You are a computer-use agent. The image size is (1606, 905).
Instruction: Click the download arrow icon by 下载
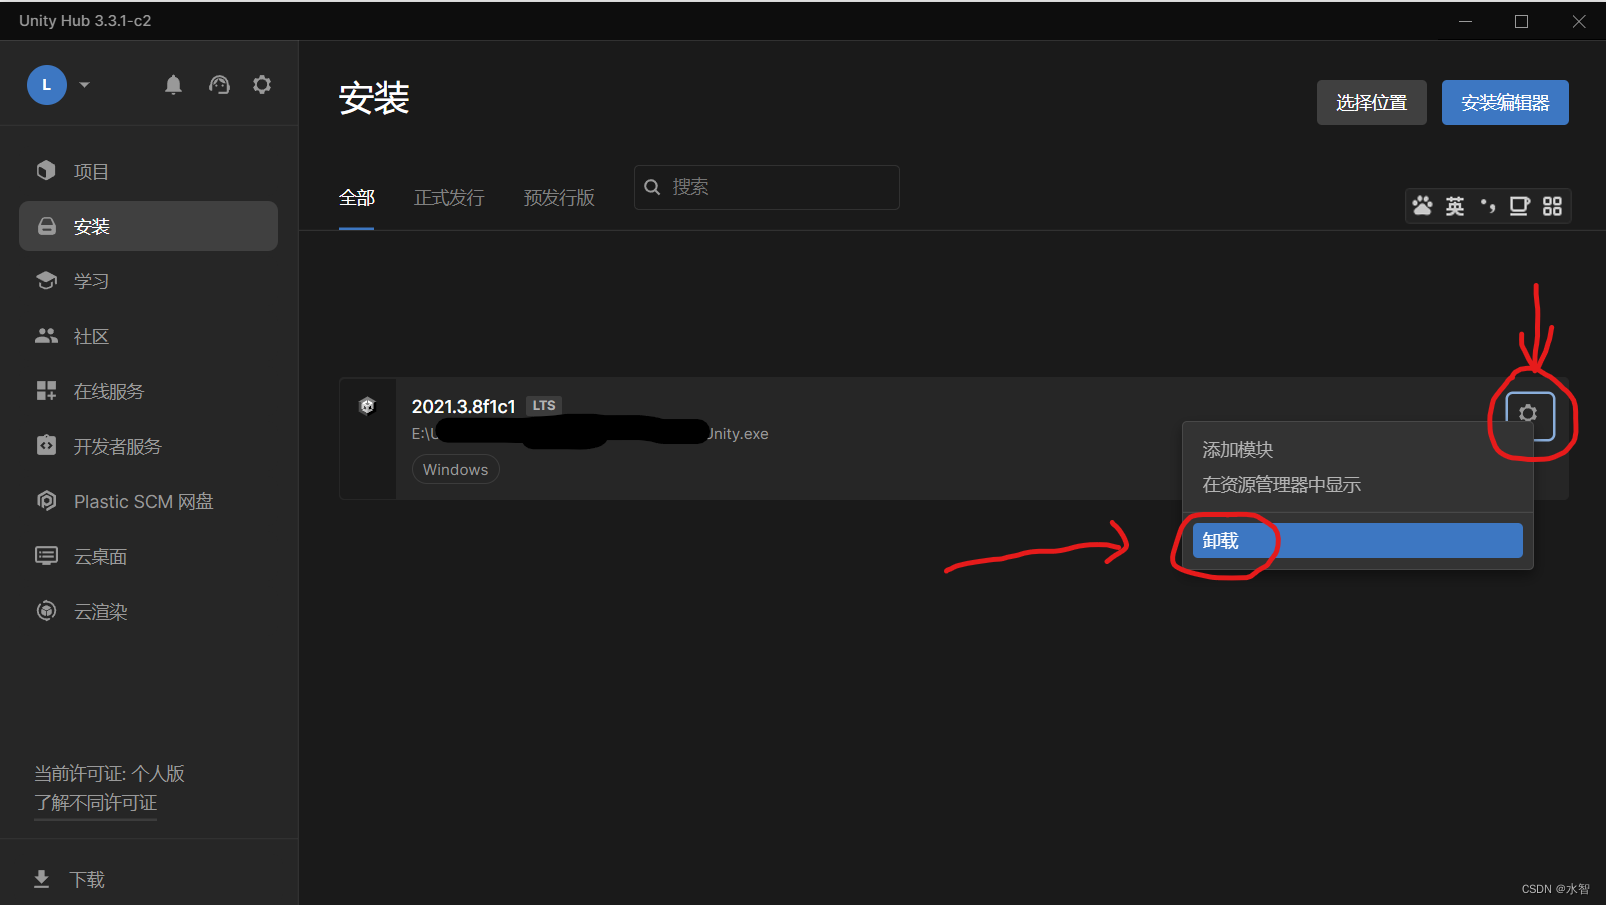[41, 879]
